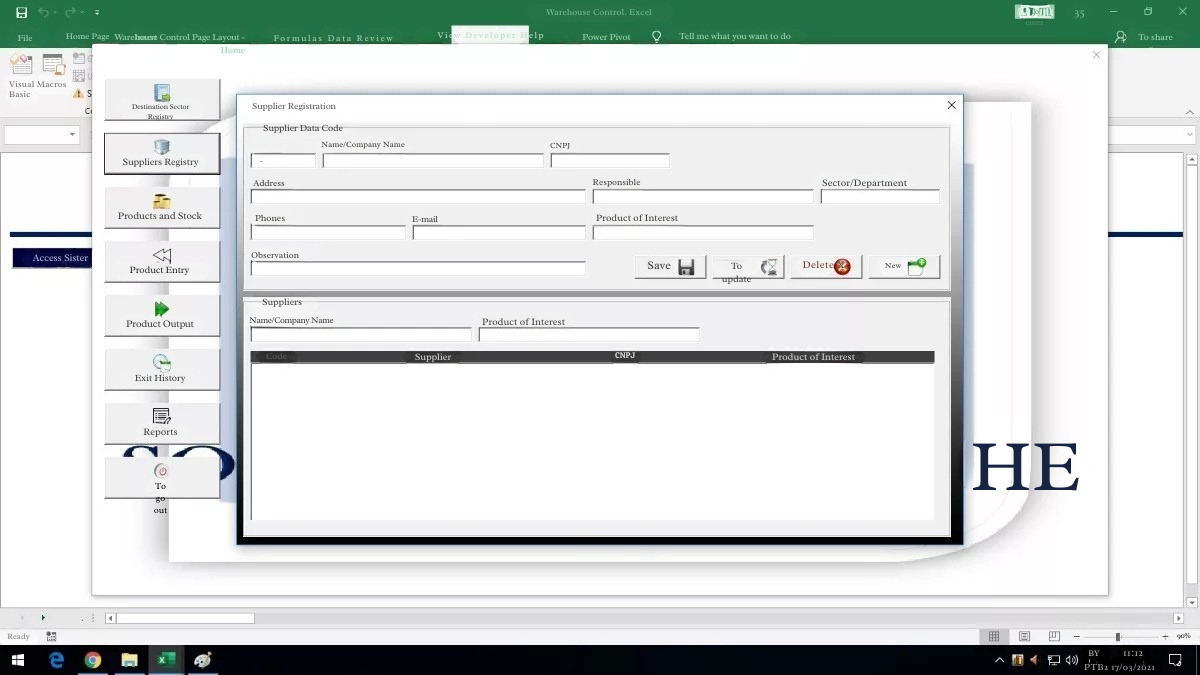View Exit History
The height and width of the screenshot is (675, 1200).
coord(162,369)
